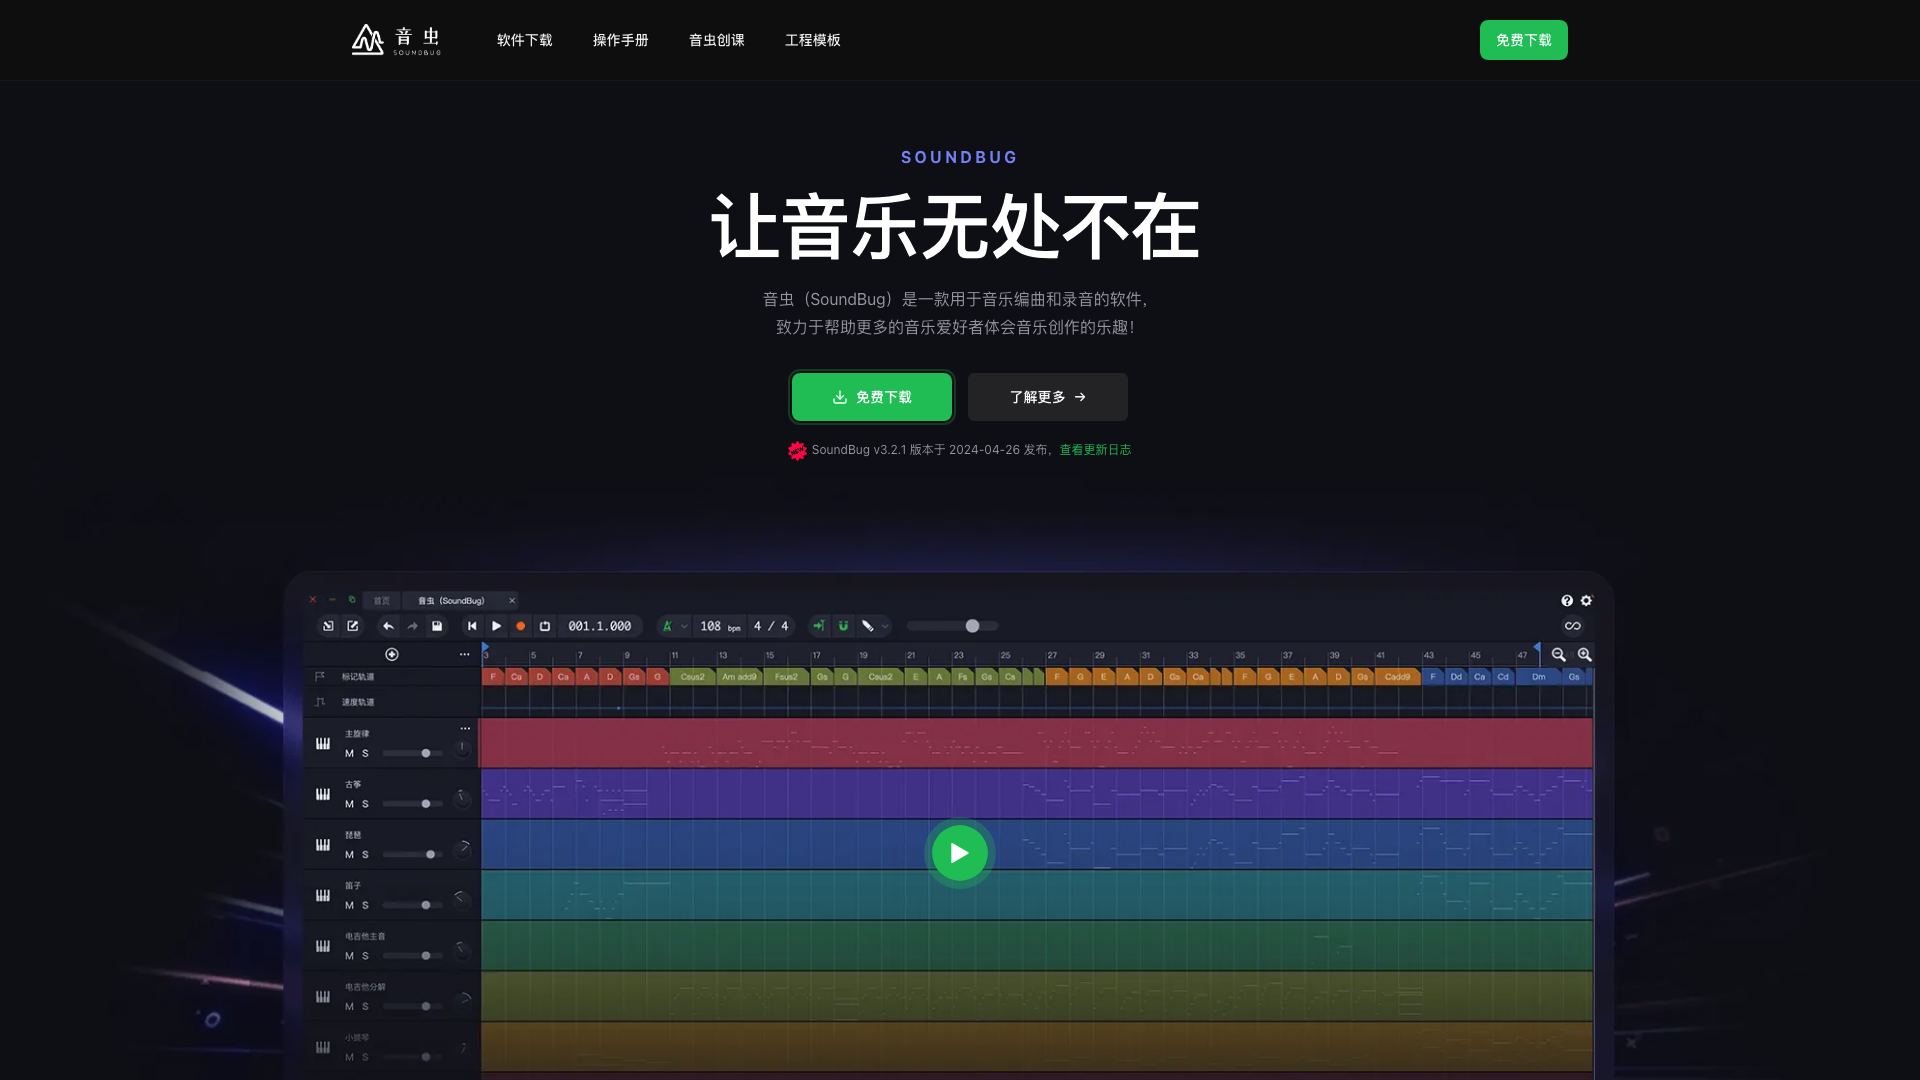This screenshot has width=1920, height=1080.
Task: Start playback with the toolbar play icon
Action: click(496, 626)
